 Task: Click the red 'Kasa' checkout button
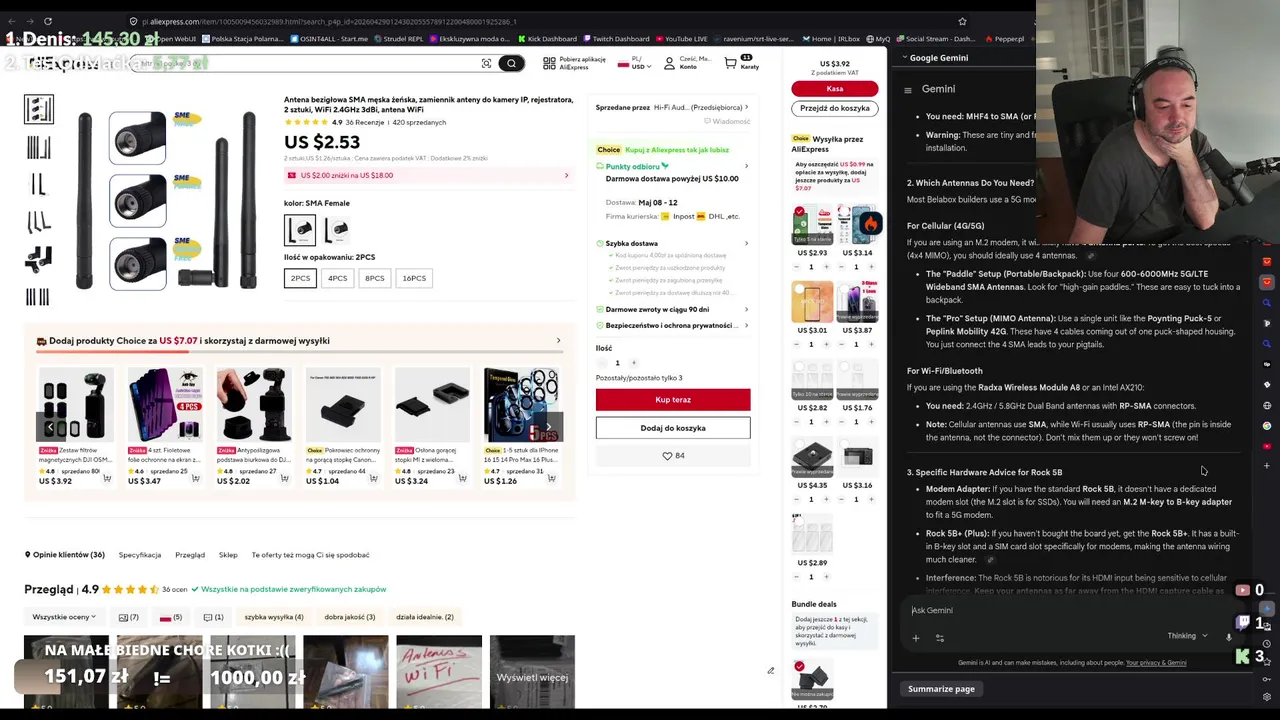point(834,89)
